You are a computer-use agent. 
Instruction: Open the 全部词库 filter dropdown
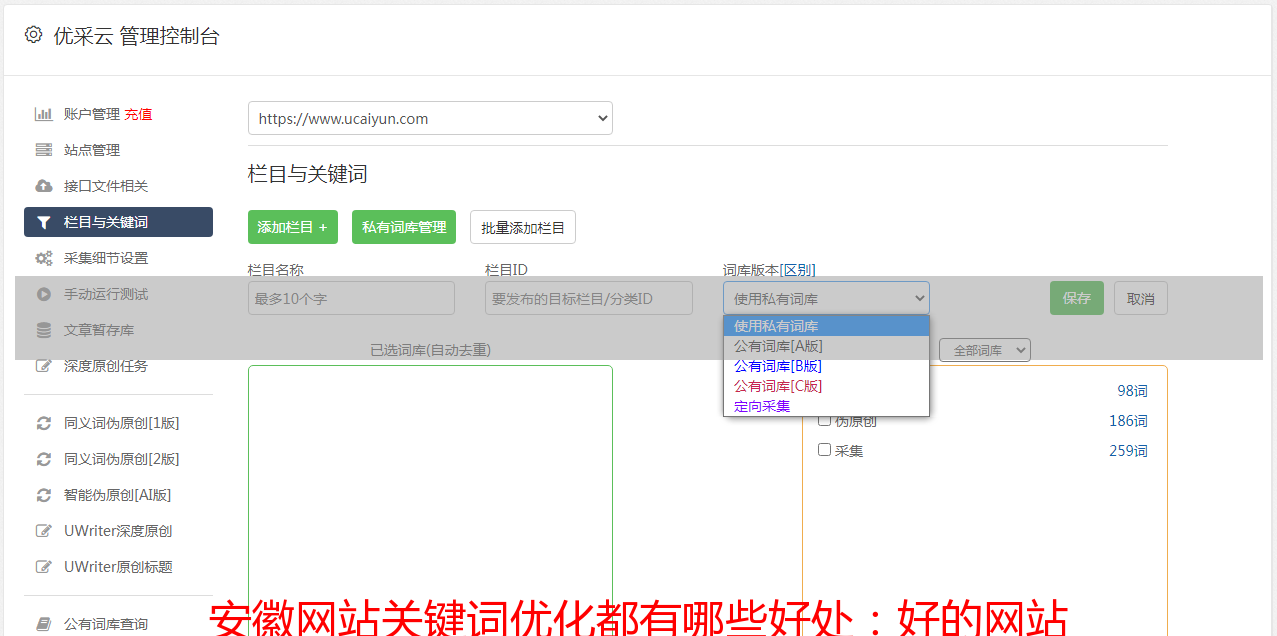coord(985,350)
